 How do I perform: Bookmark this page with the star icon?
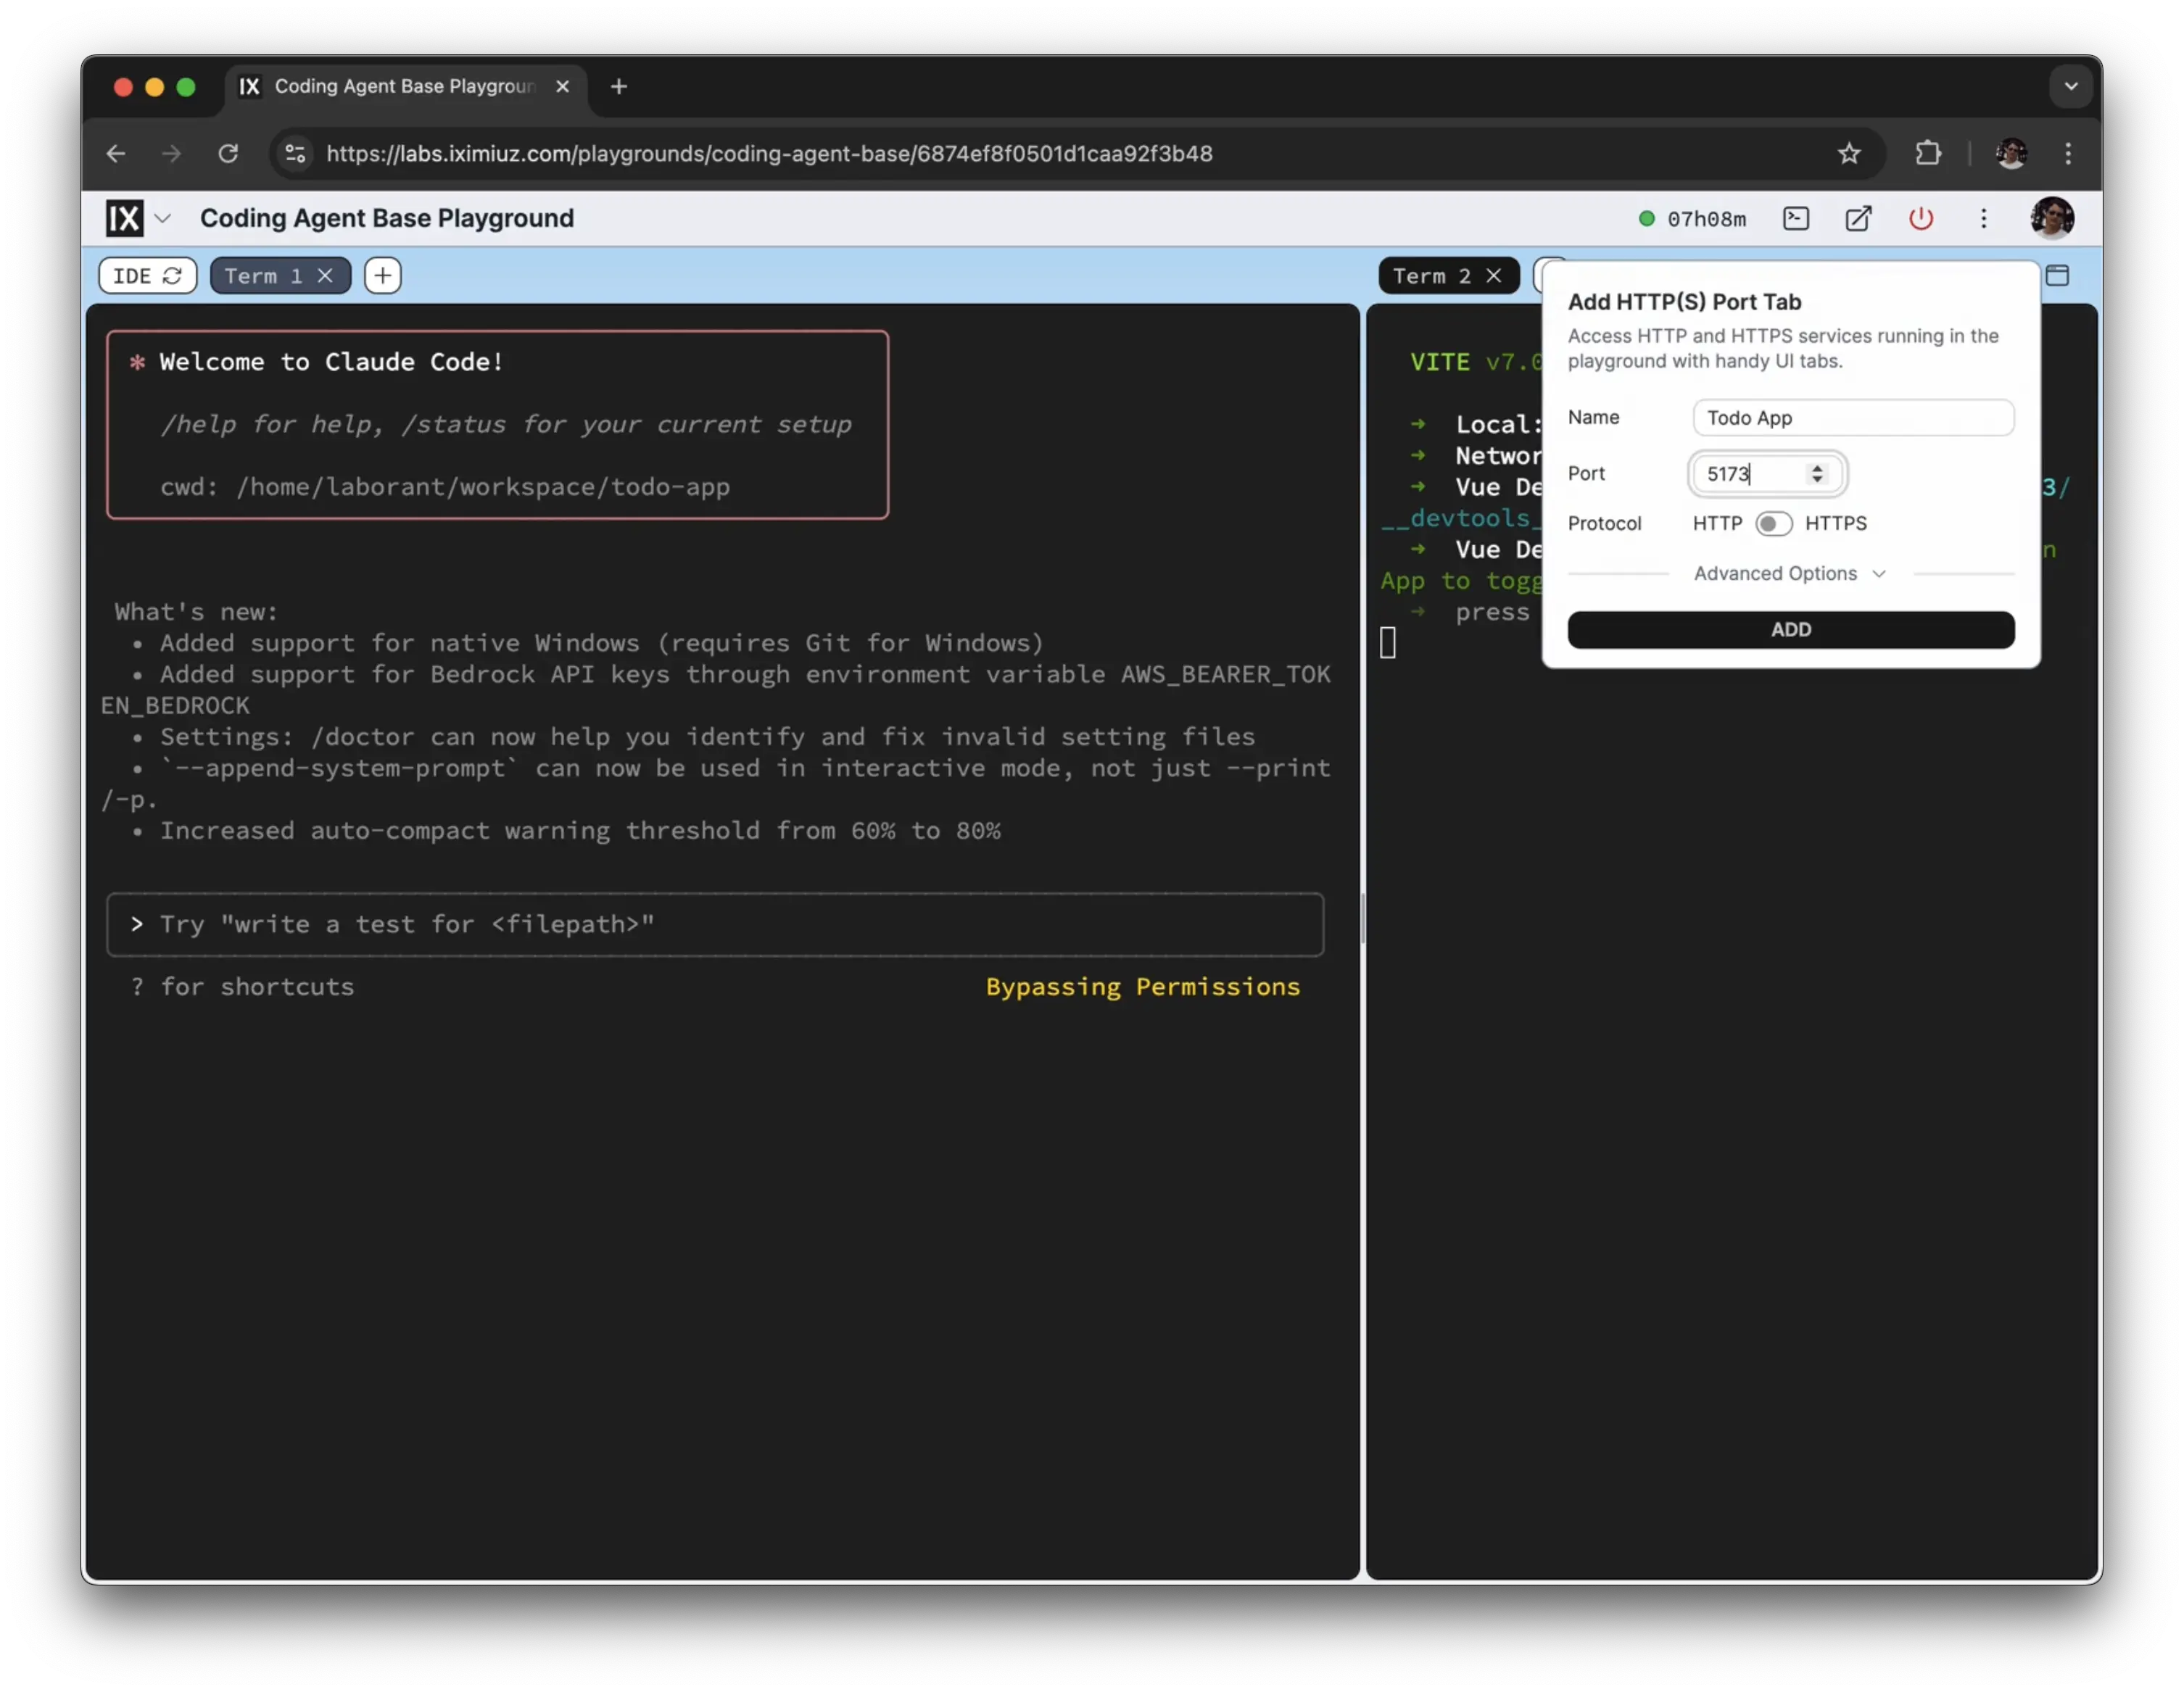(1849, 153)
